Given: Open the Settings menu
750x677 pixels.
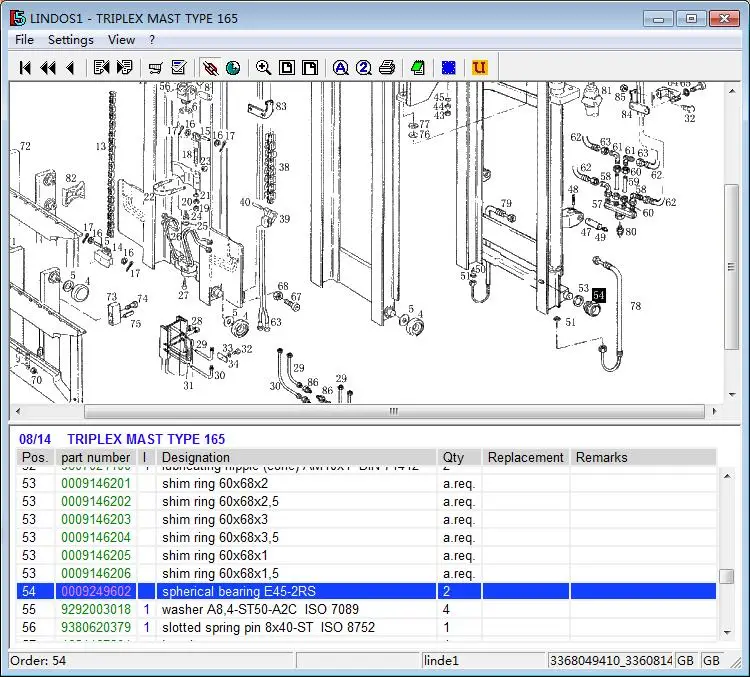Looking at the screenshot, I should (x=71, y=40).
